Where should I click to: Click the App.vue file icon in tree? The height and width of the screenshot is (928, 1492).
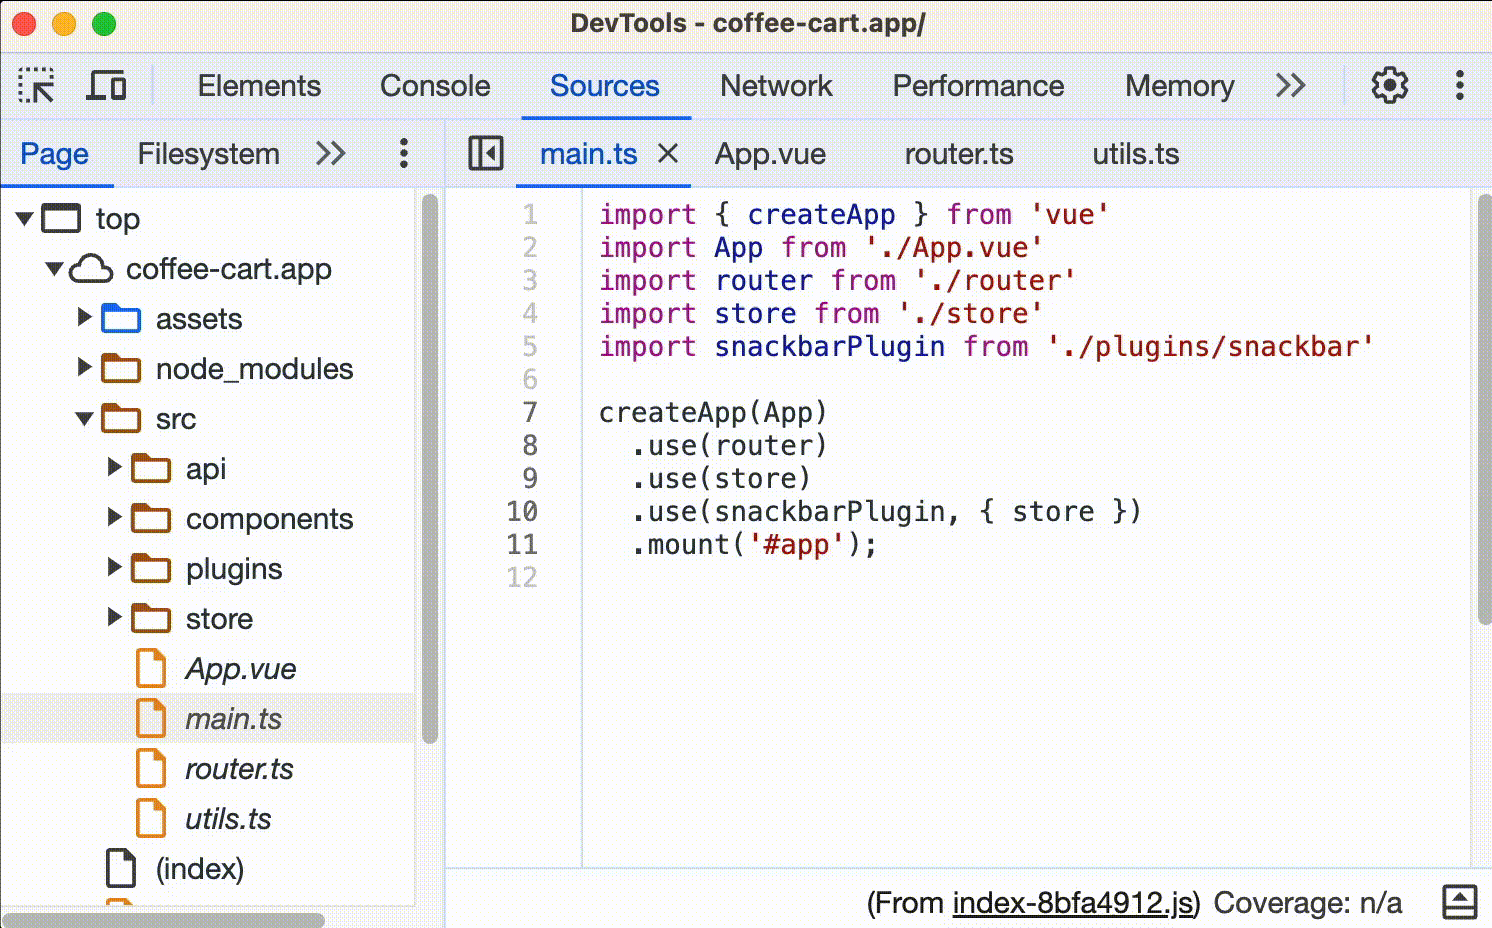[x=151, y=668]
